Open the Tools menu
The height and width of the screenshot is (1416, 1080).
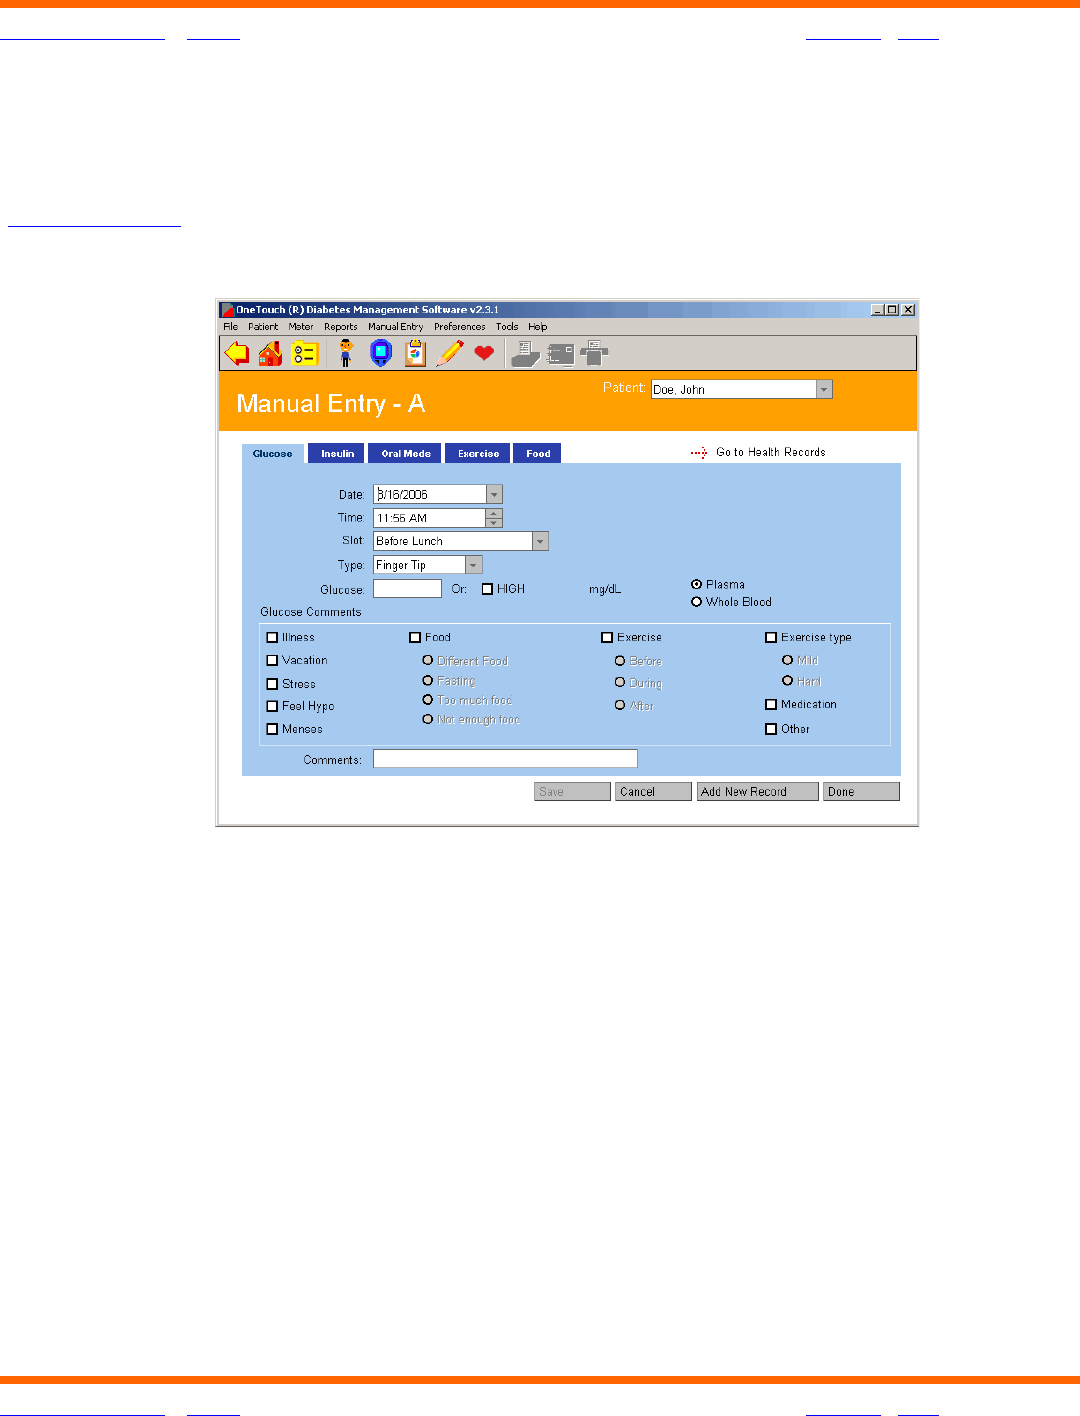coord(507,327)
